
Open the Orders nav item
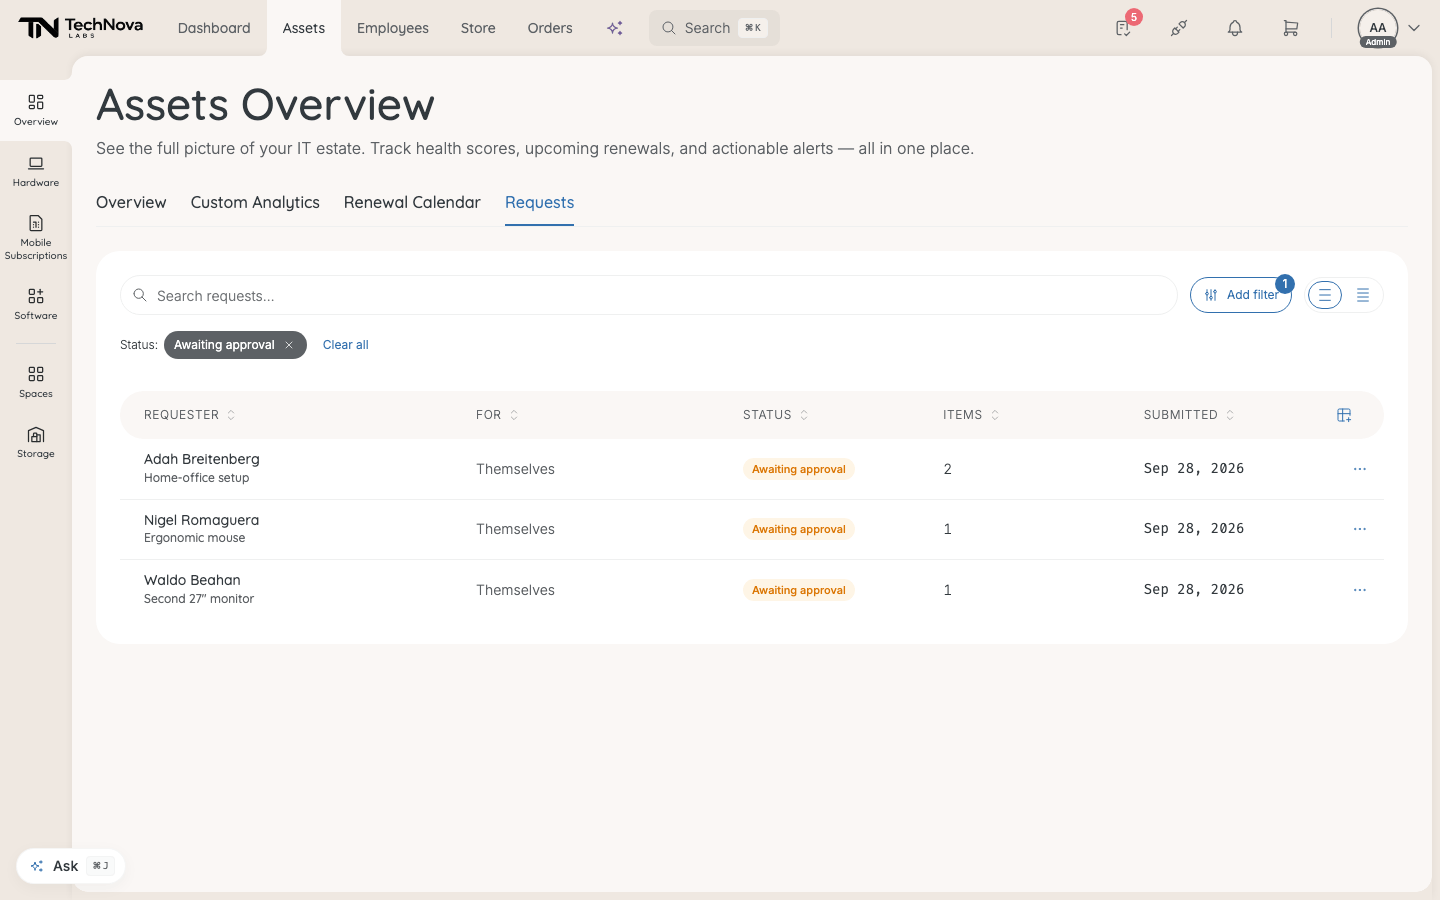(550, 28)
